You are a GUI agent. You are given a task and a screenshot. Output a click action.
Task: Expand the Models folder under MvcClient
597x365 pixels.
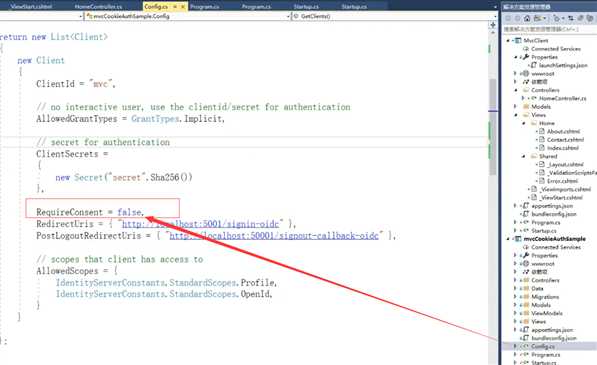tap(516, 107)
